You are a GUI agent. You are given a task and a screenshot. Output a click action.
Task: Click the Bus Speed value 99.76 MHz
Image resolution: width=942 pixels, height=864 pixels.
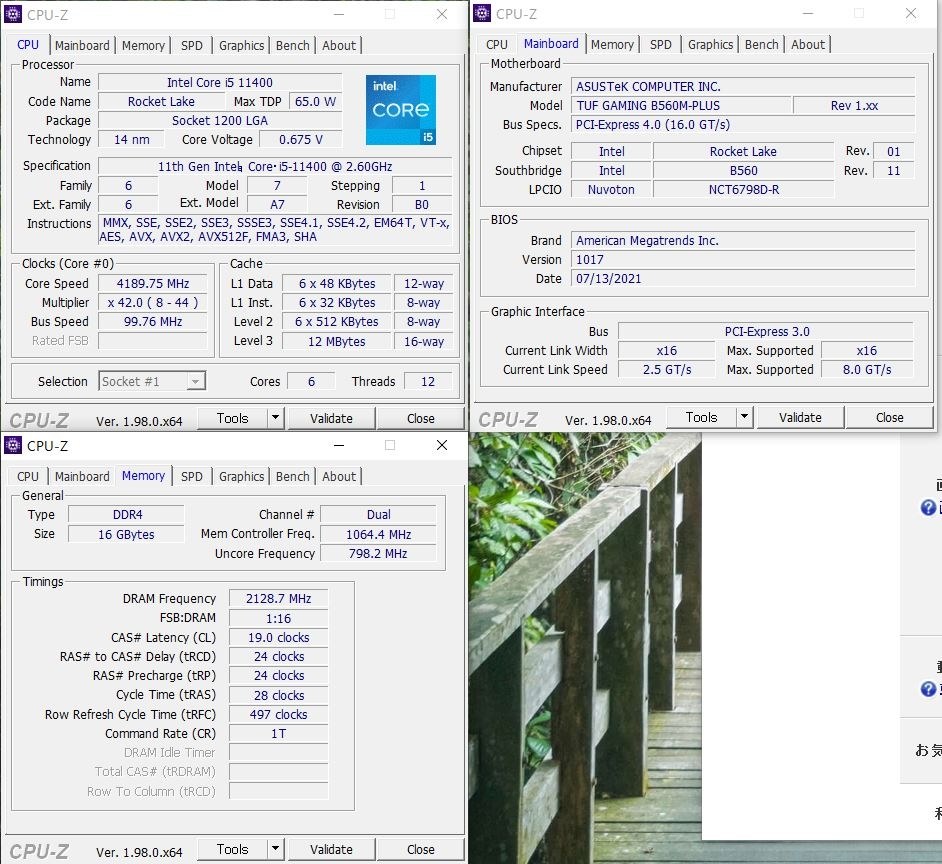pyautogui.click(x=153, y=322)
